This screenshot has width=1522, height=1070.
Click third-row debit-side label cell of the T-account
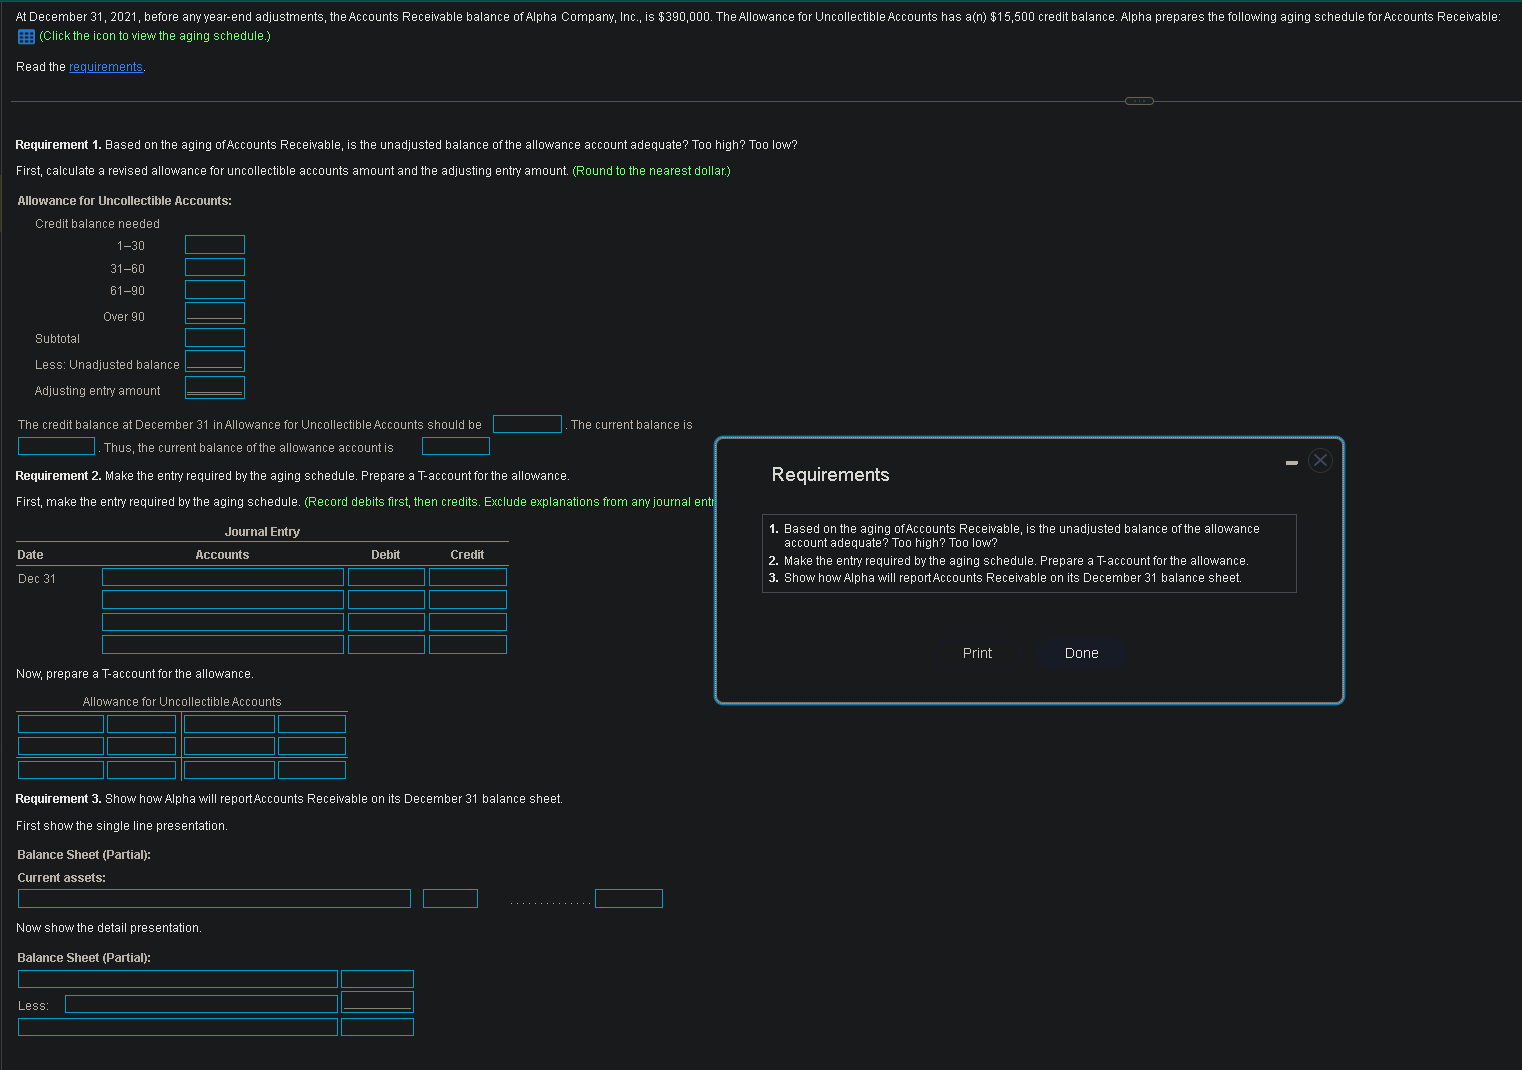pos(61,770)
